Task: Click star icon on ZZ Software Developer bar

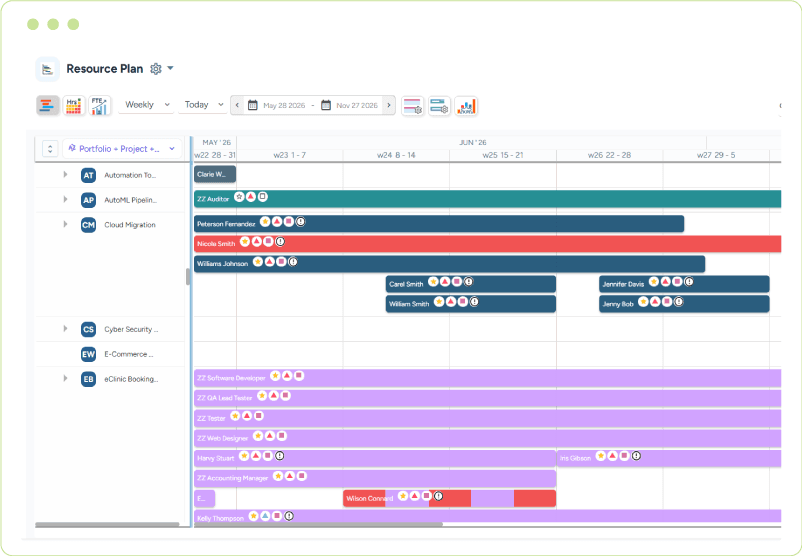Action: [x=275, y=376]
